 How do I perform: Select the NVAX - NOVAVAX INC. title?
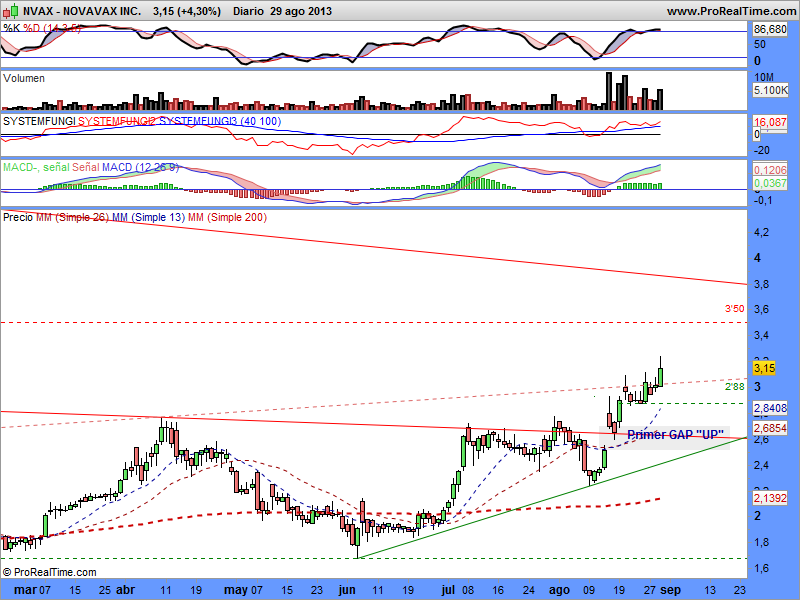pyautogui.click(x=82, y=11)
